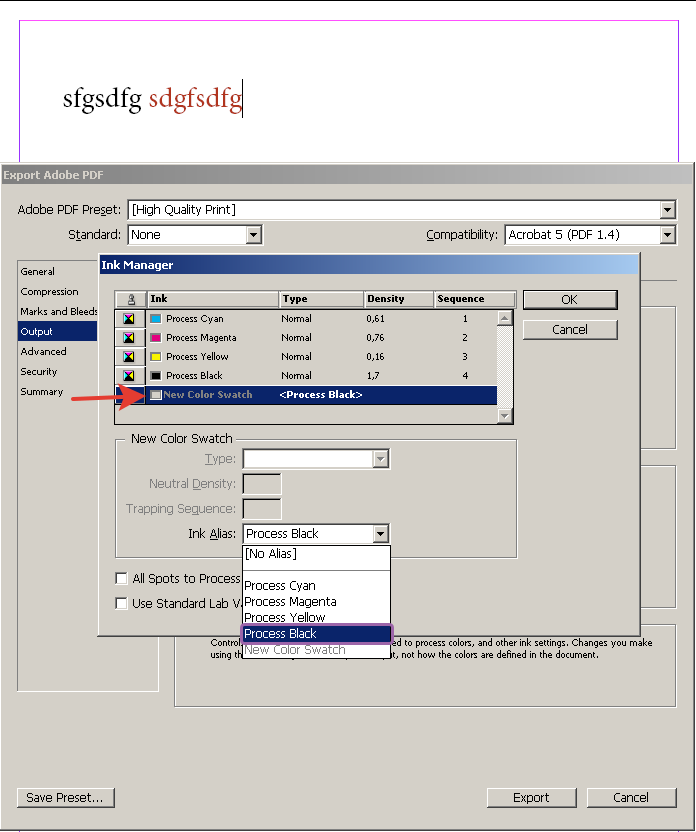Choose Process Black in Ink Alias list
The image size is (696, 832).
(x=316, y=634)
